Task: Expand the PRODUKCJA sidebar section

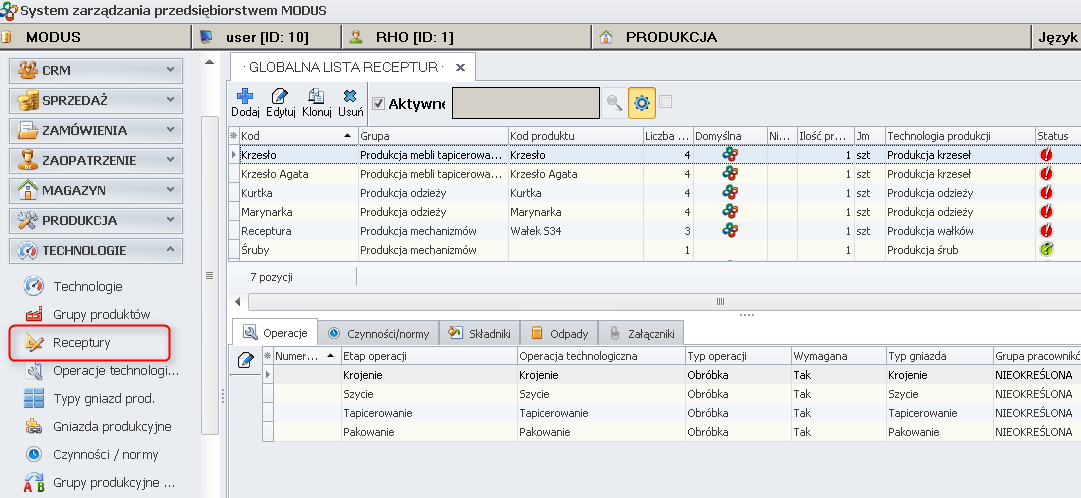Action: coord(96,221)
